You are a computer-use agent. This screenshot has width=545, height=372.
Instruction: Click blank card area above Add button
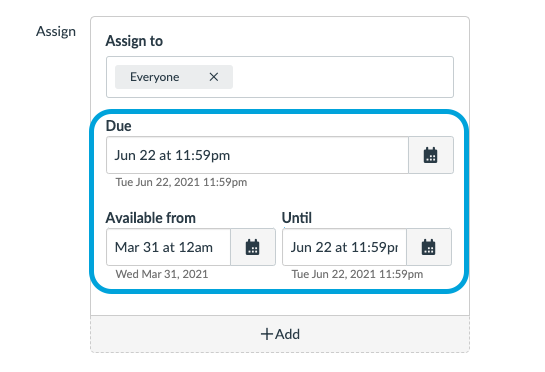280,304
